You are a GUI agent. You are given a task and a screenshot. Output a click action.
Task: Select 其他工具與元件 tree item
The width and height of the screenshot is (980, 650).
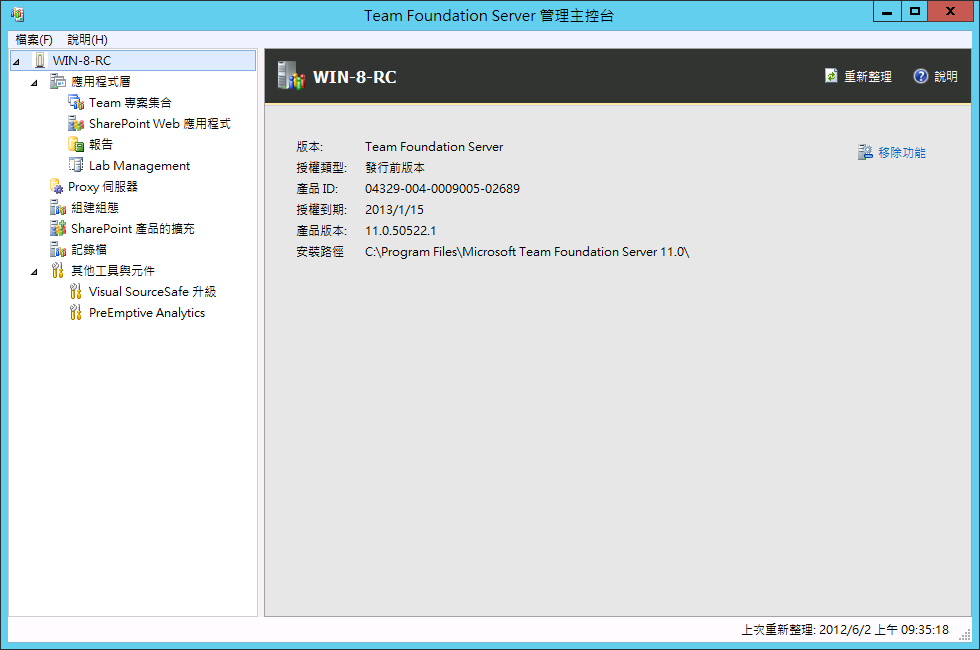(112, 271)
